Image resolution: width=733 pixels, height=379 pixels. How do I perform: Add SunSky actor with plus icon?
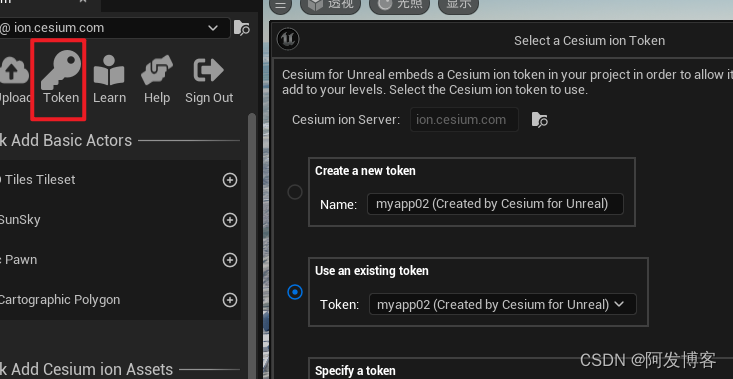(230, 220)
